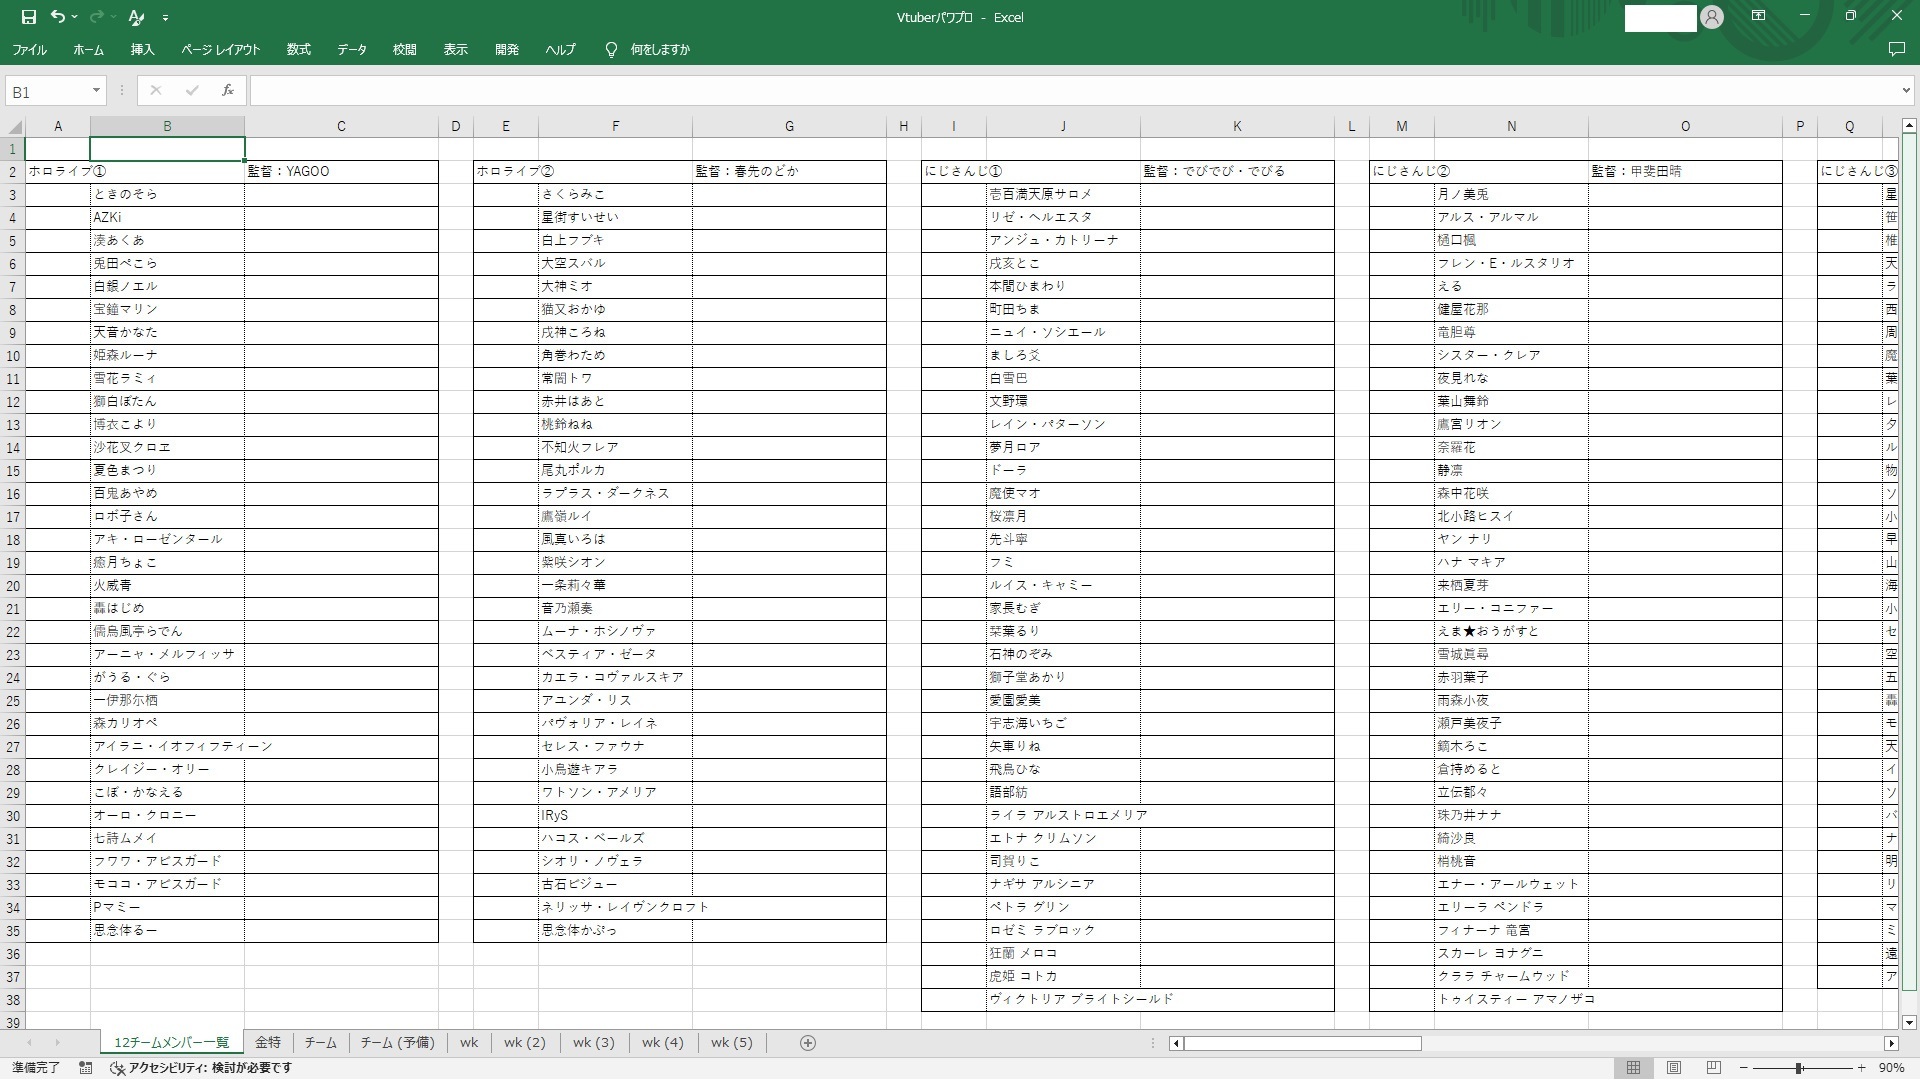Image resolution: width=1920 pixels, height=1080 pixels.
Task: Click the spelling check icon in quick access
Action: pyautogui.click(x=137, y=17)
